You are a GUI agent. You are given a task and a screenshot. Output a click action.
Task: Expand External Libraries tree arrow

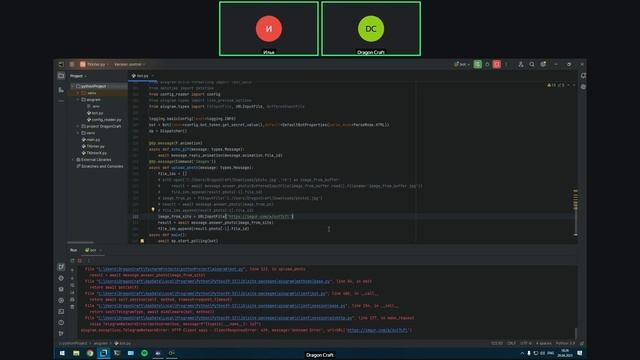(73, 160)
